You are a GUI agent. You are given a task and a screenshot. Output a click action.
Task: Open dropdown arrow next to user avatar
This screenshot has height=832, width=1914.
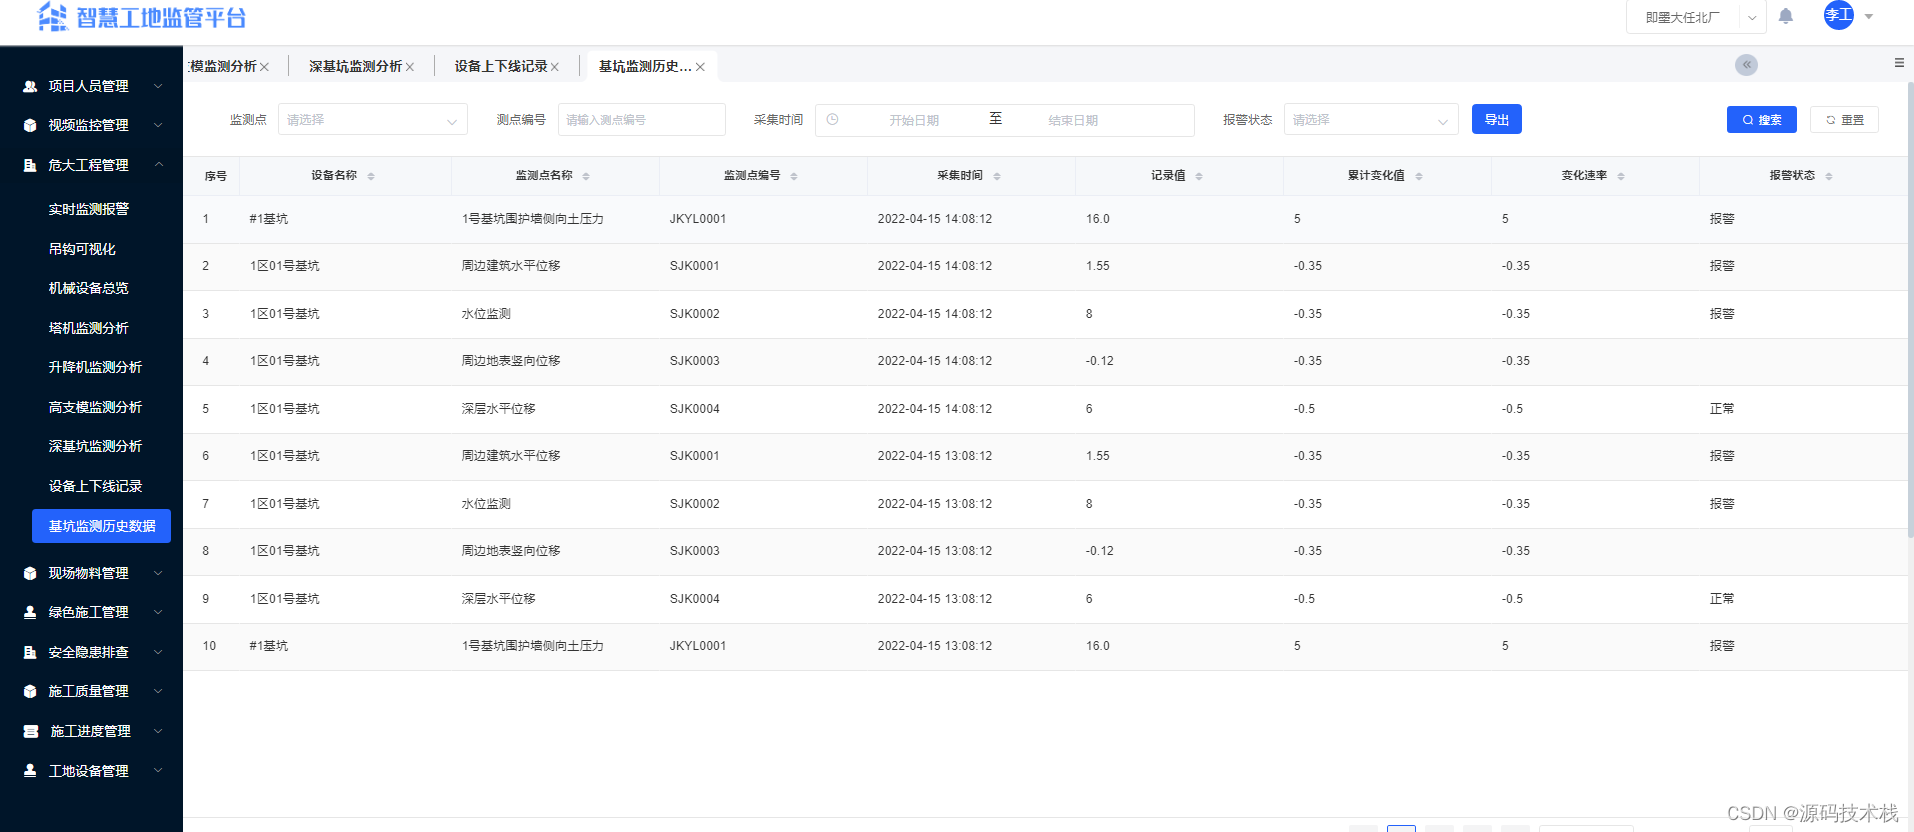(1869, 16)
